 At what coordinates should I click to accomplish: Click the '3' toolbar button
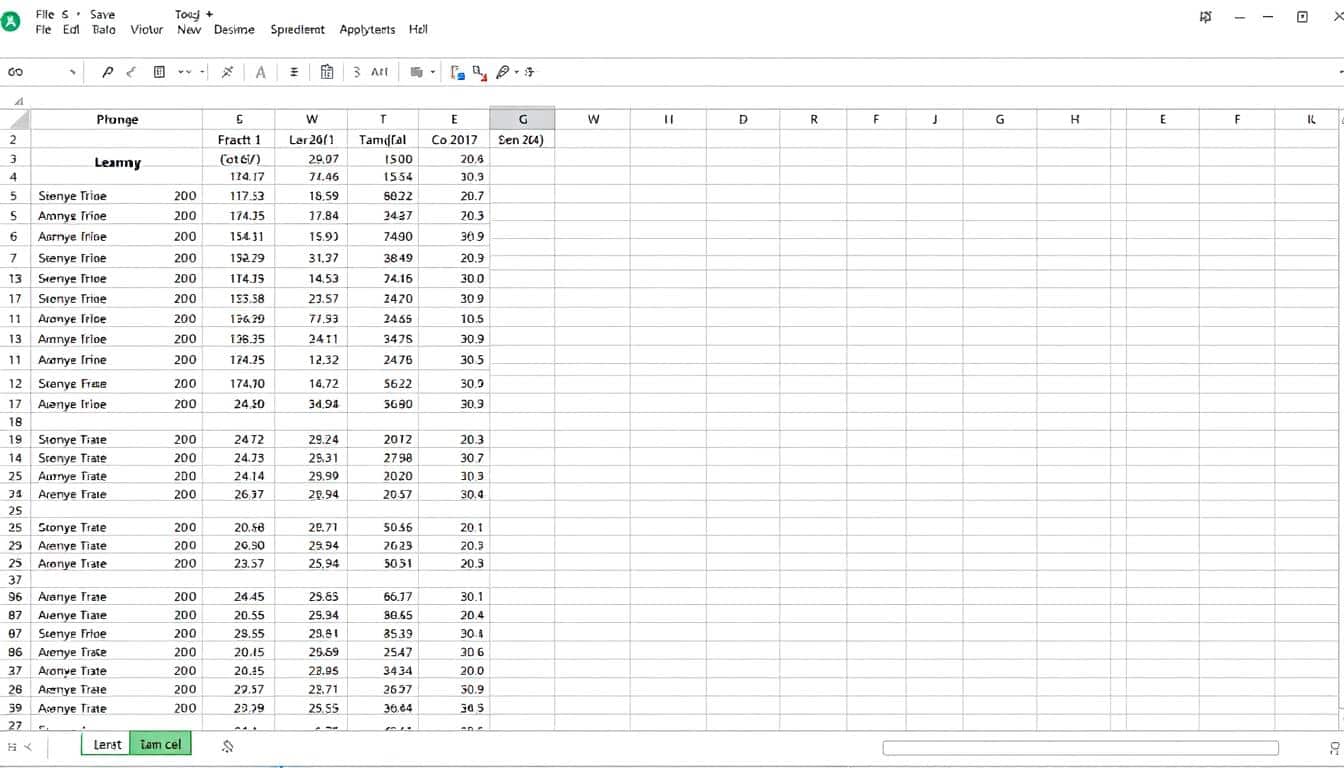pyautogui.click(x=357, y=72)
